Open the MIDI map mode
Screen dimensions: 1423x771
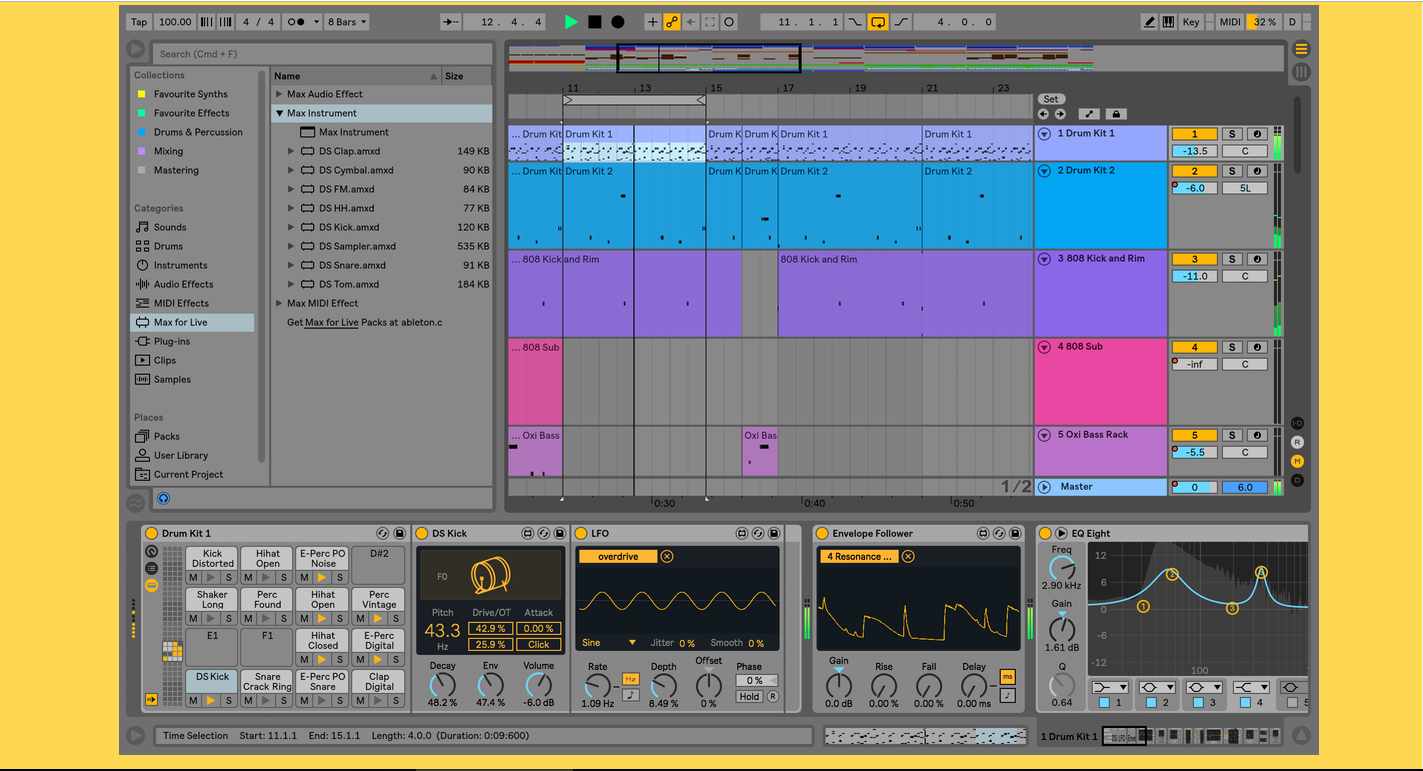1230,22
